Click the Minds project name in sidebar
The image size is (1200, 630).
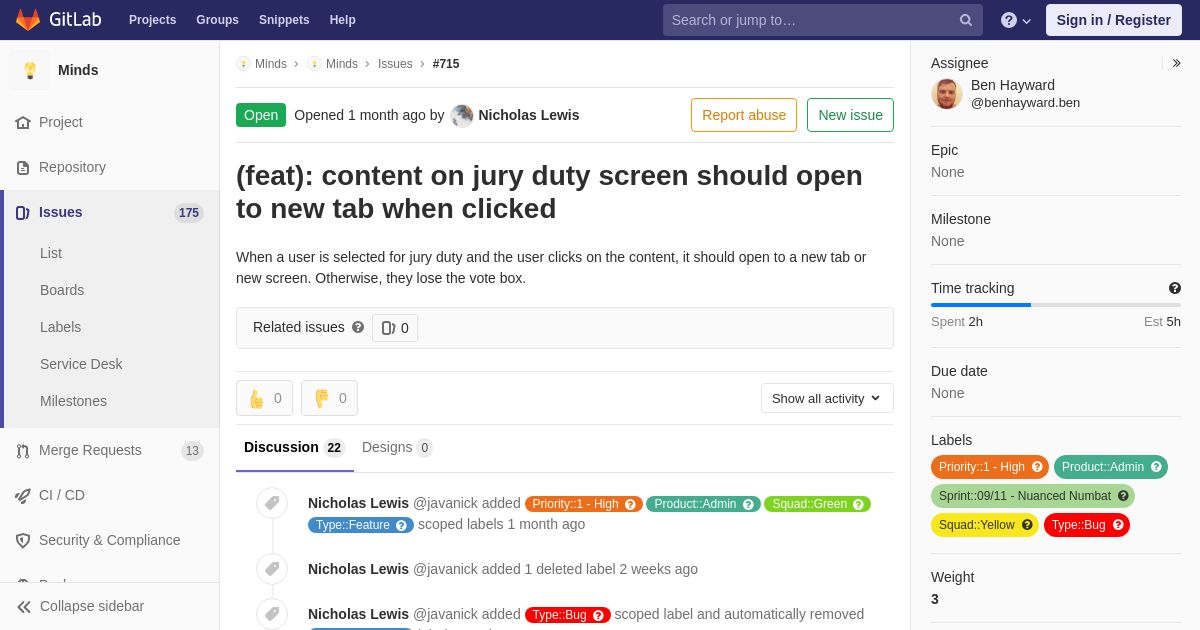click(78, 70)
